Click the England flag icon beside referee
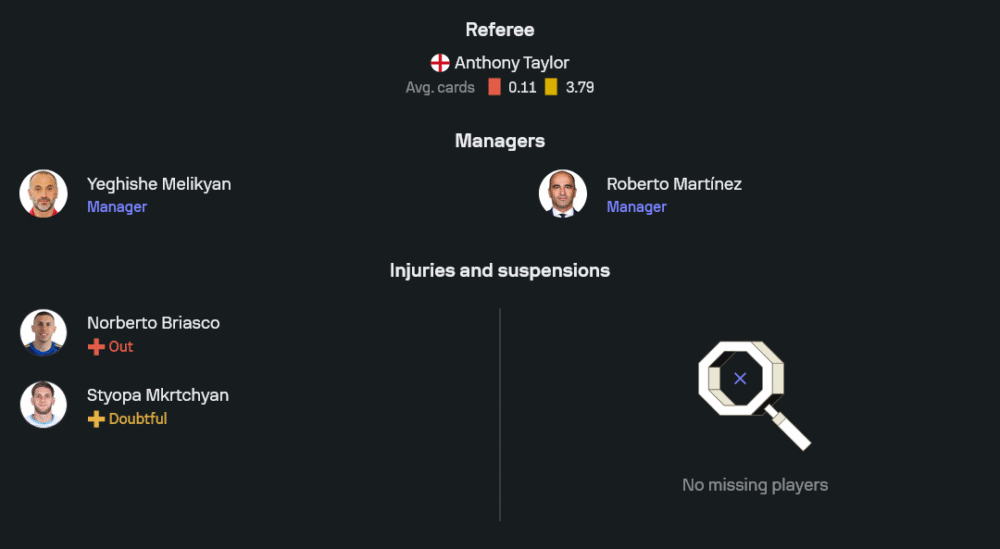The image size is (1000, 549). click(x=440, y=63)
